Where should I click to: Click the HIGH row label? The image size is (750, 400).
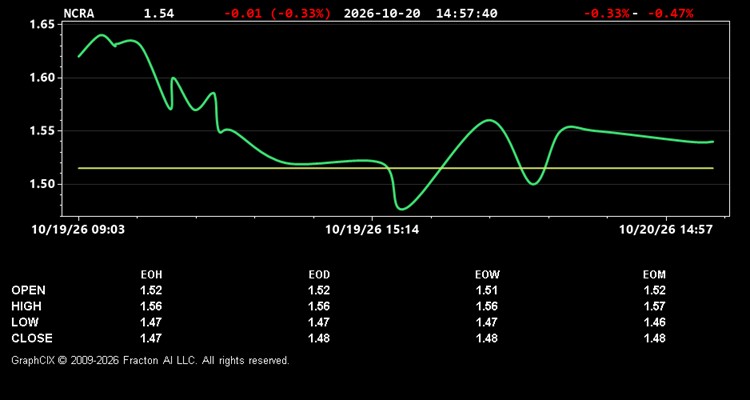pyautogui.click(x=27, y=306)
